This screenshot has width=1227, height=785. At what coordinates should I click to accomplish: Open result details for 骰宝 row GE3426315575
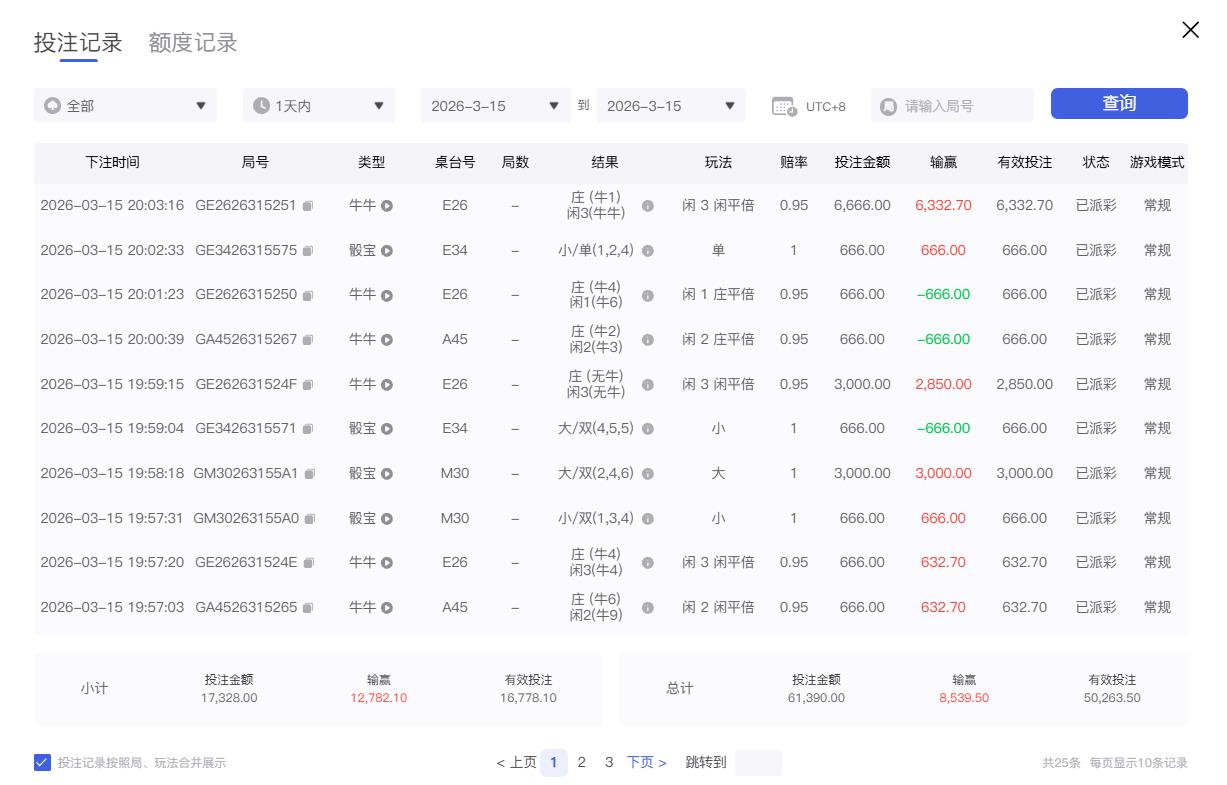[647, 249]
